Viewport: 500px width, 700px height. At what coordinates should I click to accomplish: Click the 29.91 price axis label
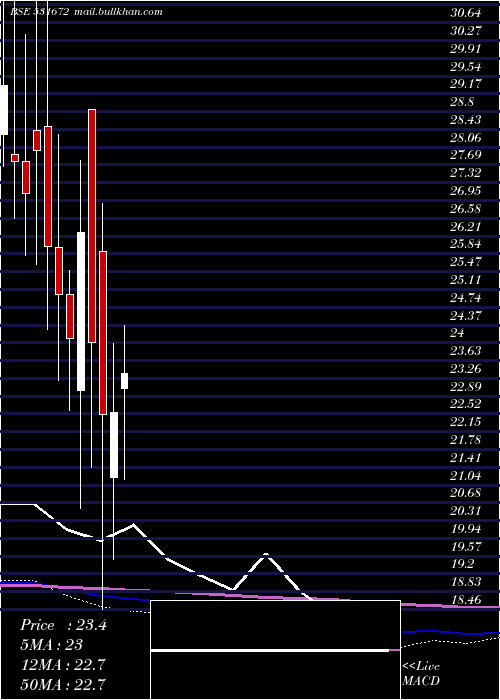click(466, 49)
